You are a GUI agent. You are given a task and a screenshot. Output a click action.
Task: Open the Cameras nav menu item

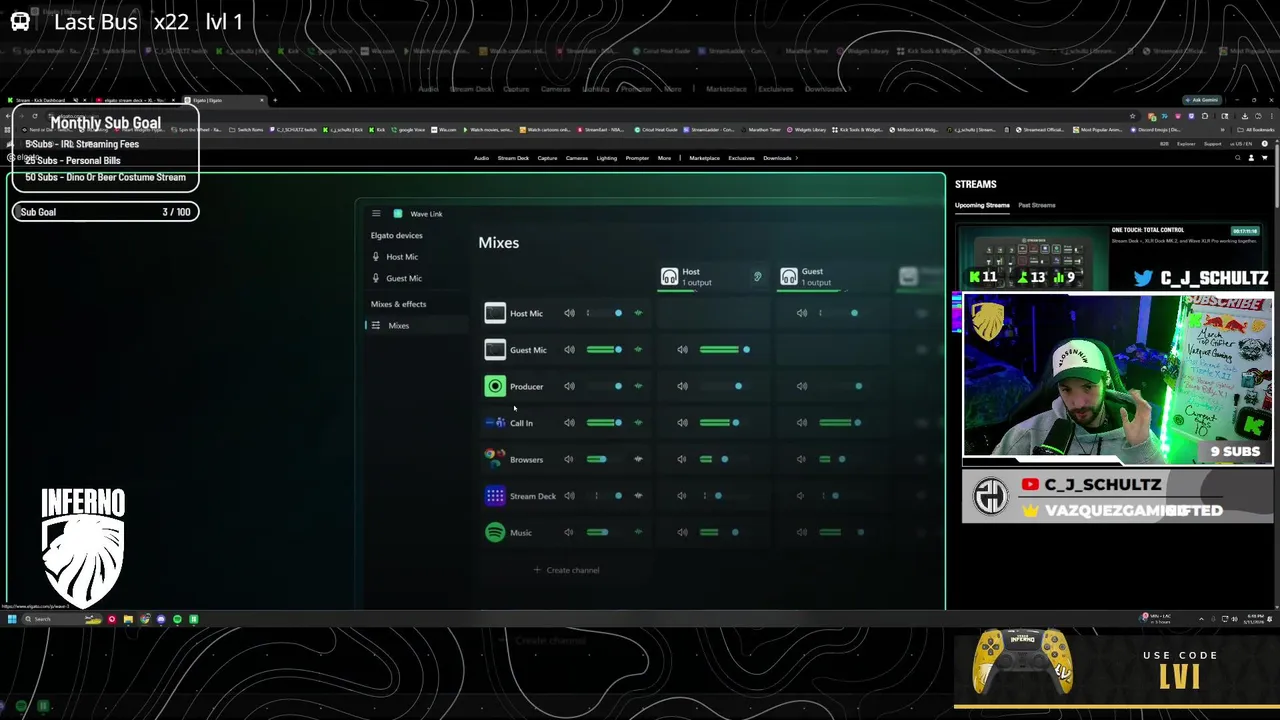click(x=577, y=158)
